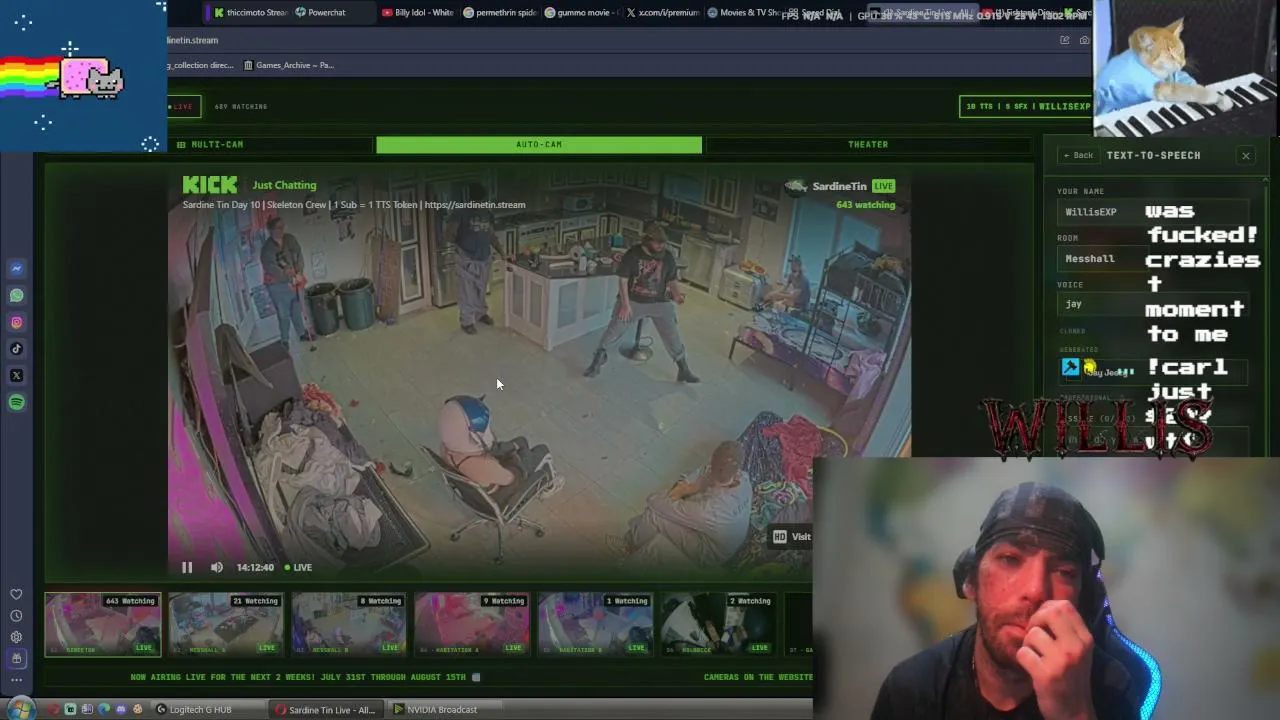Select the 21 Watching camera thumbnail
The width and height of the screenshot is (1280, 720).
point(226,624)
